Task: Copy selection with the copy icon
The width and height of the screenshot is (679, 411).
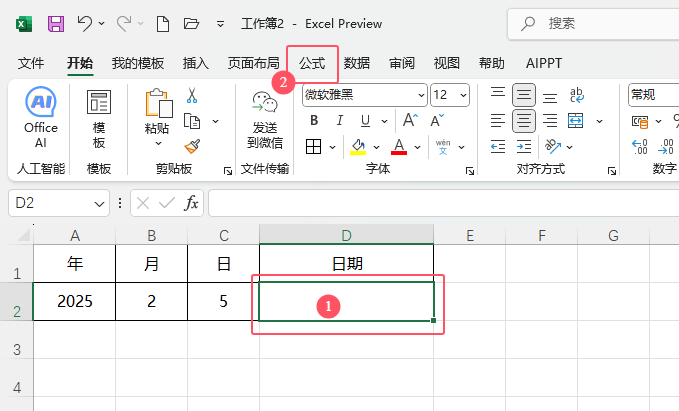Action: click(x=192, y=121)
